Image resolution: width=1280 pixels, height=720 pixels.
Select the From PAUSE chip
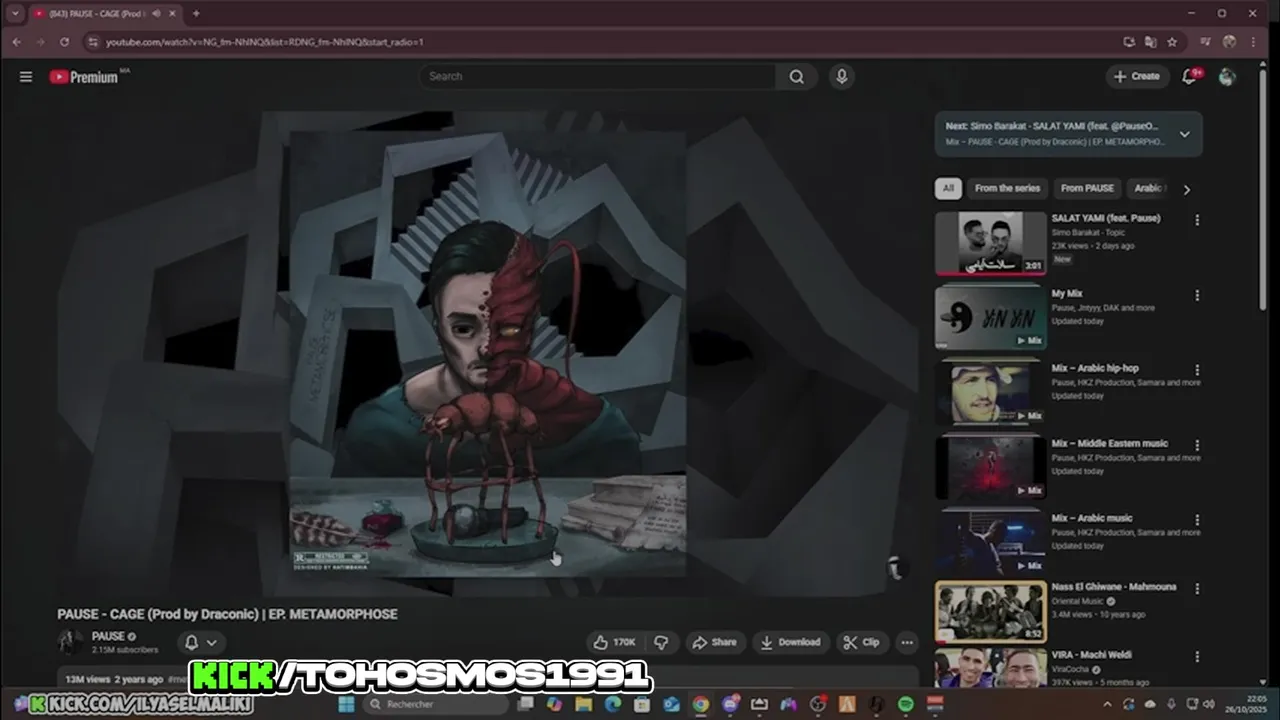[x=1087, y=188]
